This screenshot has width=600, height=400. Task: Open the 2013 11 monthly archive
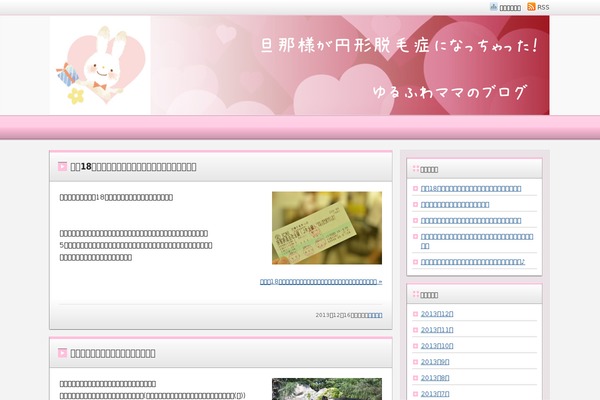[x=437, y=330]
